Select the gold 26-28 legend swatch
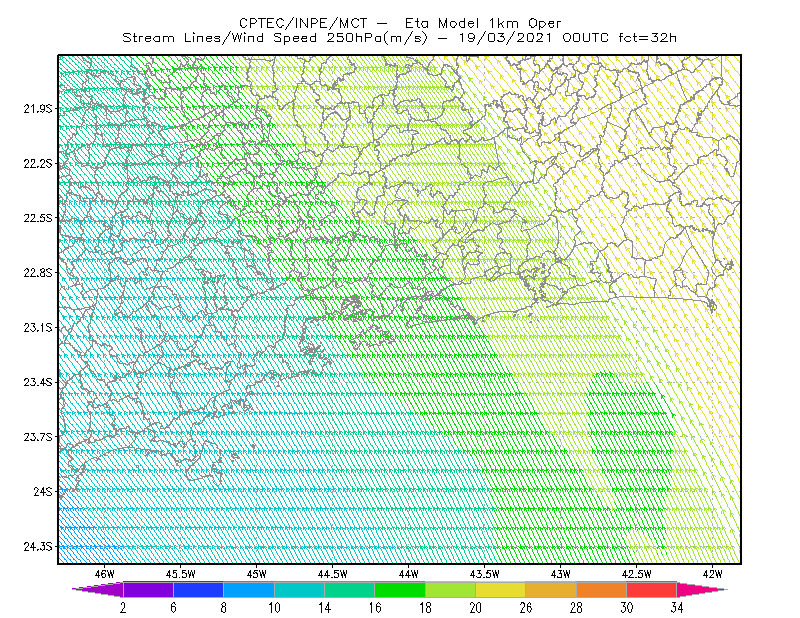The width and height of the screenshot is (800, 618). pyautogui.click(x=551, y=589)
